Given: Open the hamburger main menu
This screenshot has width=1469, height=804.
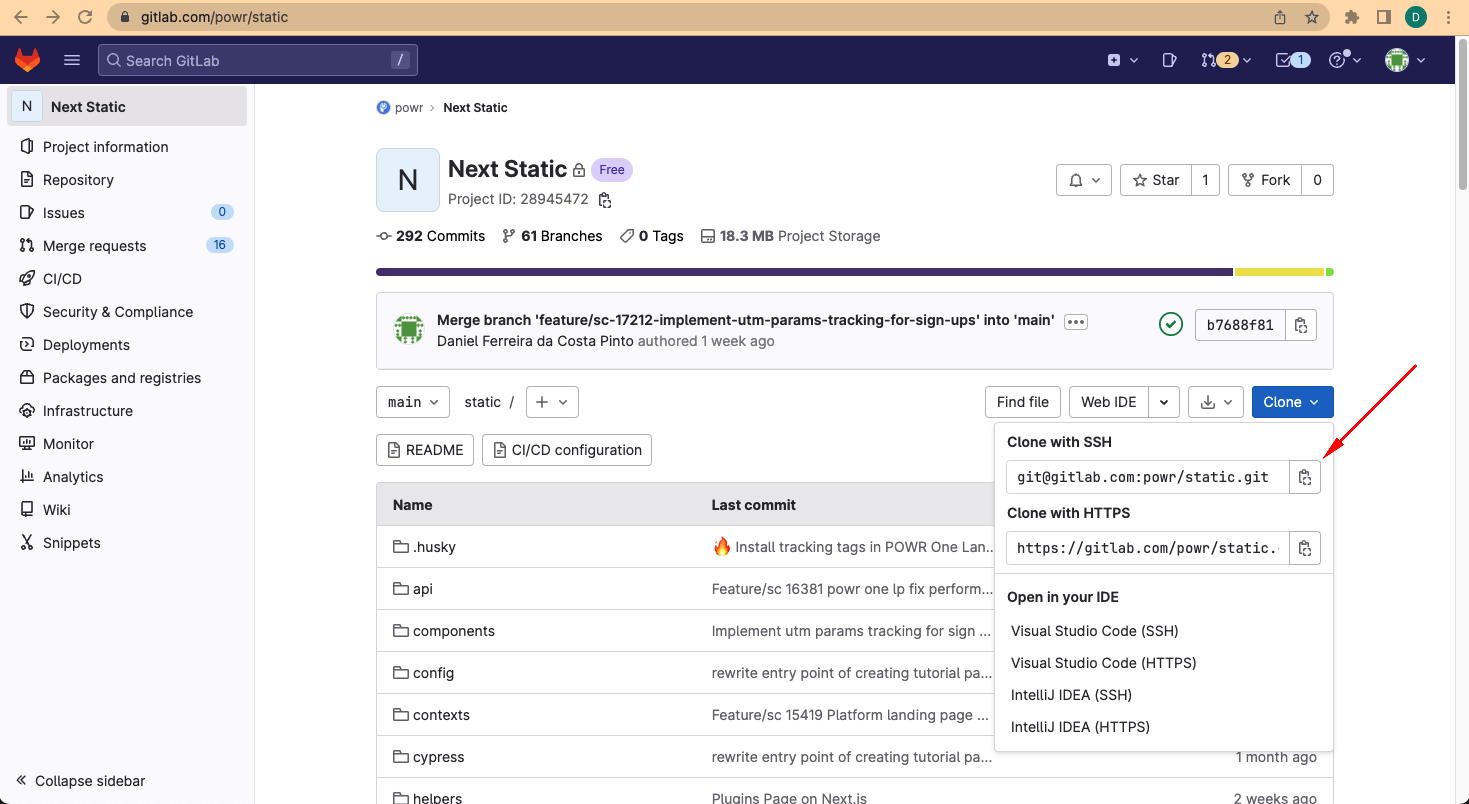Looking at the screenshot, I should pyautogui.click(x=72, y=60).
